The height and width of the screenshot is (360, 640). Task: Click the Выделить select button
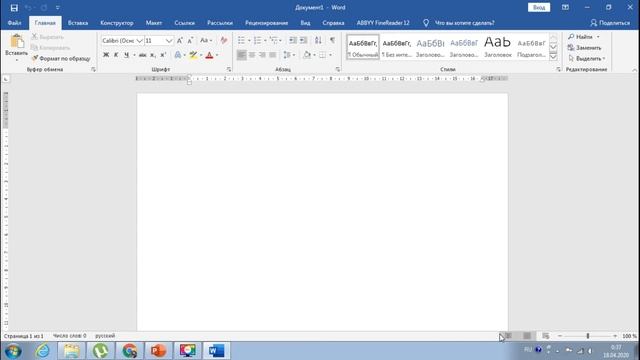point(587,58)
